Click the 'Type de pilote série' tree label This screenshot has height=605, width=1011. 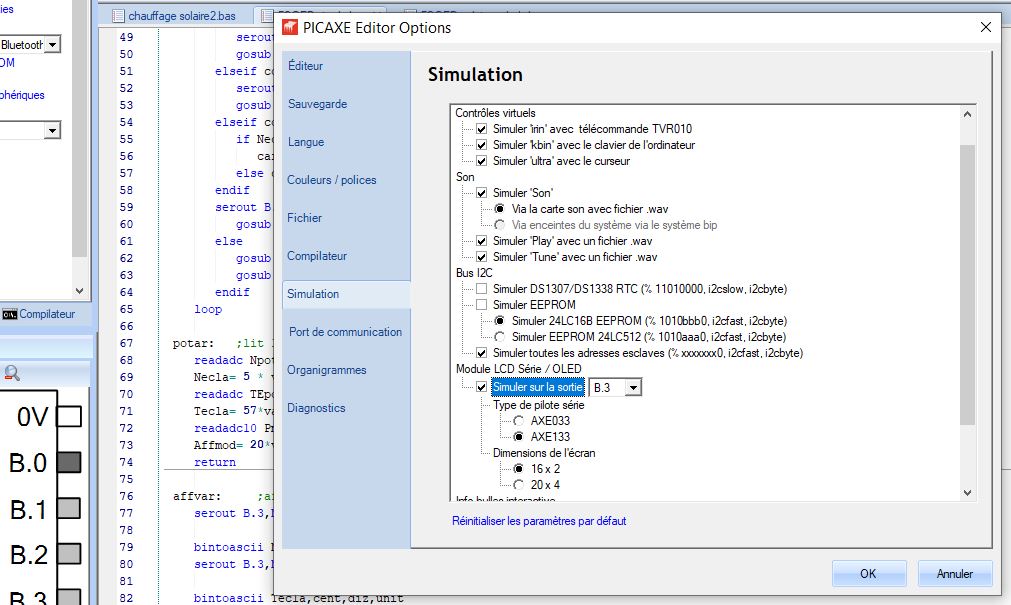coord(539,405)
